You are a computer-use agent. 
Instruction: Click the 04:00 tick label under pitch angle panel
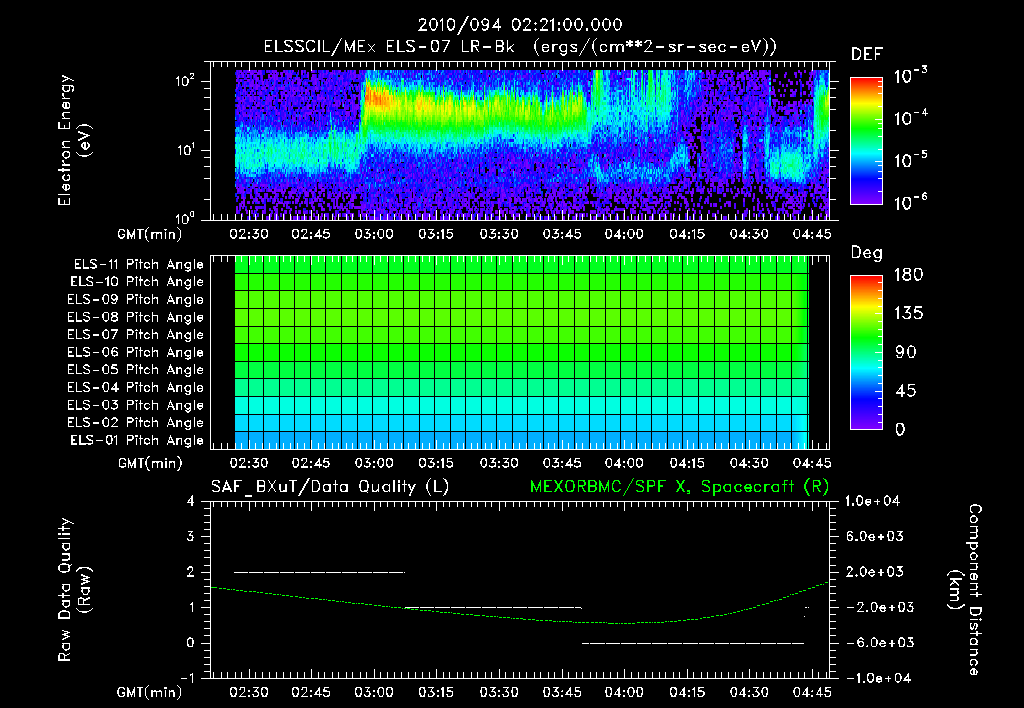click(624, 464)
